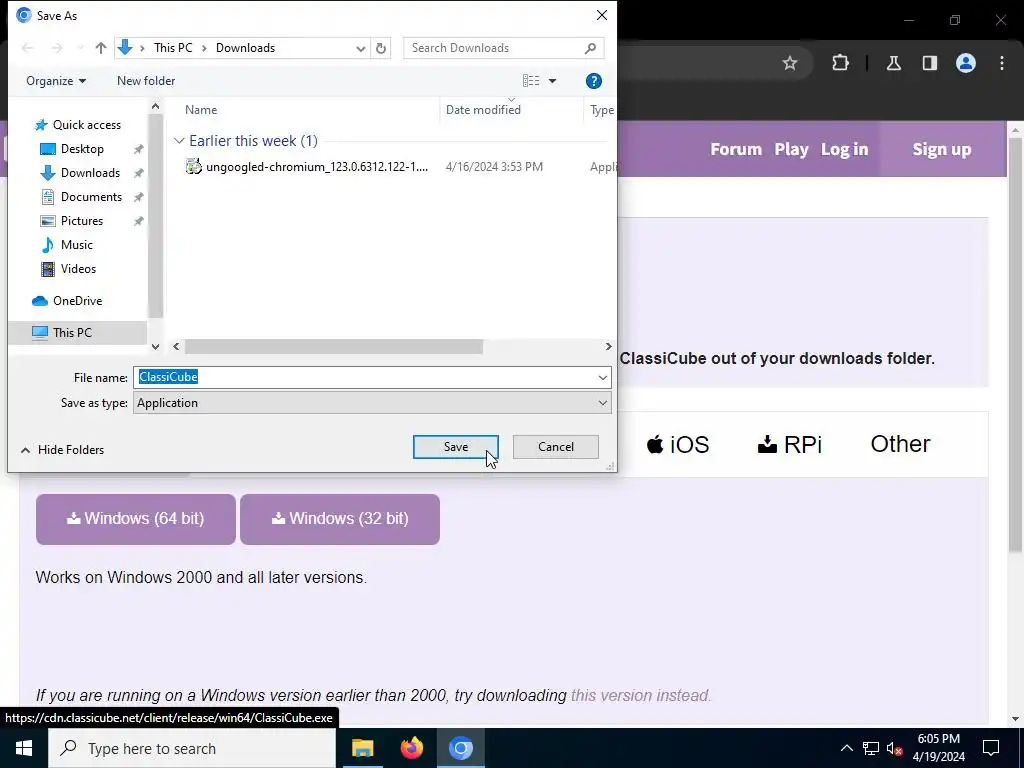Toggle Chrome side panel icon
Viewport: 1024px width, 768px height.
[x=930, y=63]
